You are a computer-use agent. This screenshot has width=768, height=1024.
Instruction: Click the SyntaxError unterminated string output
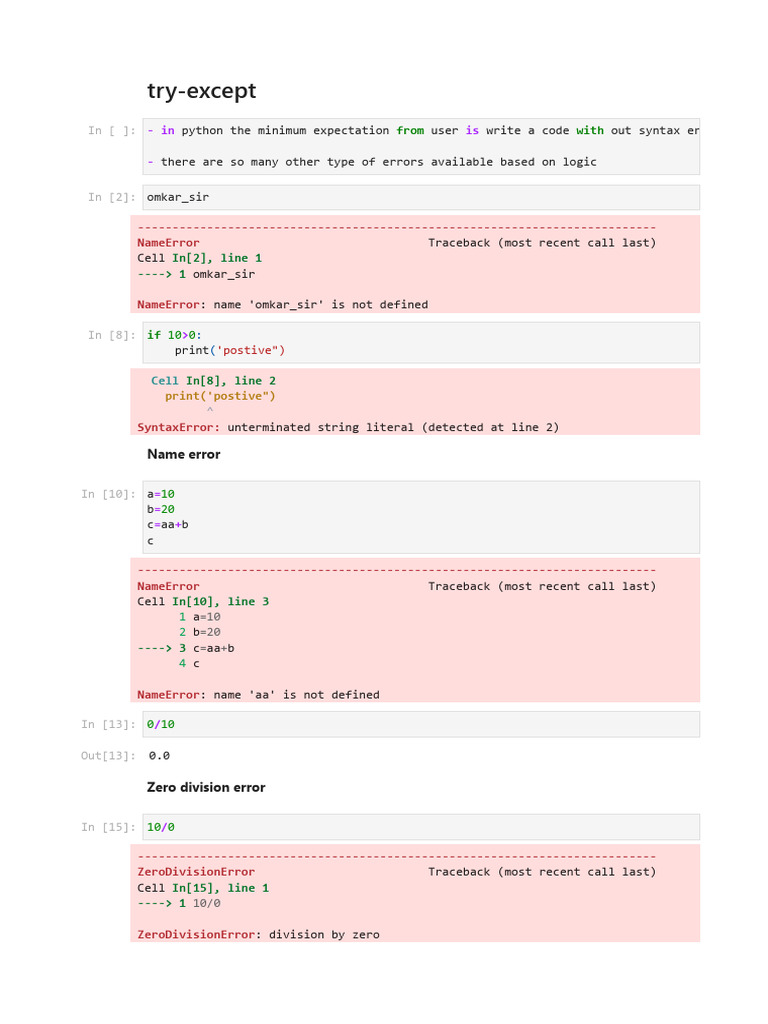coord(415,402)
